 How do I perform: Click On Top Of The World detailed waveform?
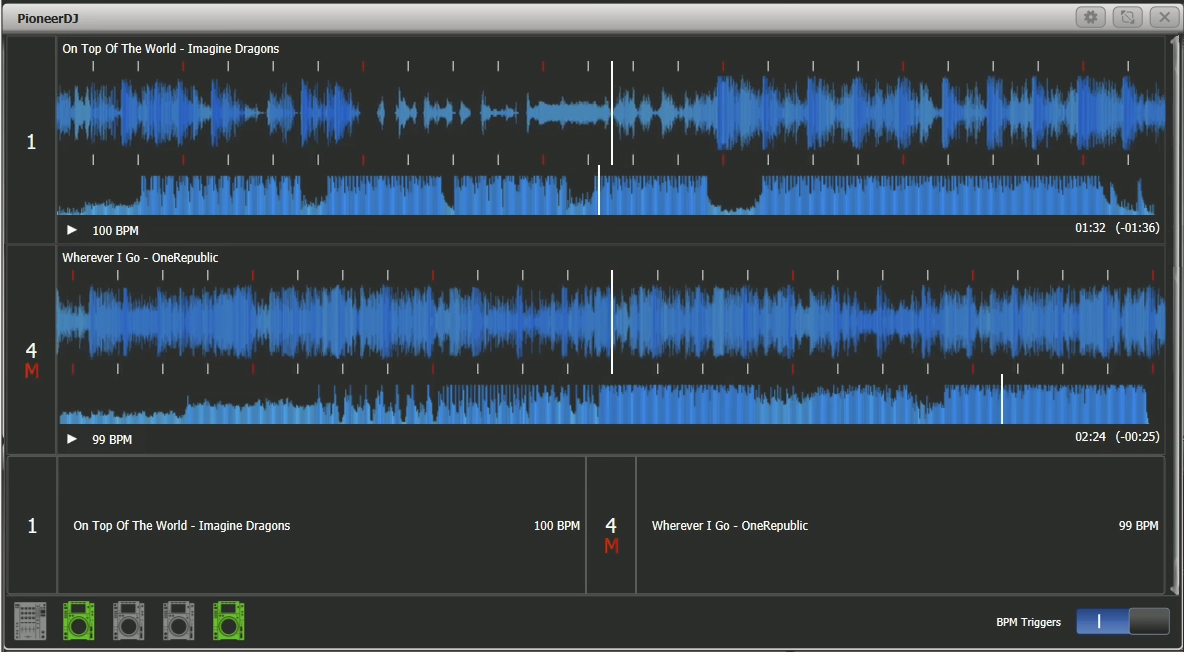pyautogui.click(x=400, y=110)
